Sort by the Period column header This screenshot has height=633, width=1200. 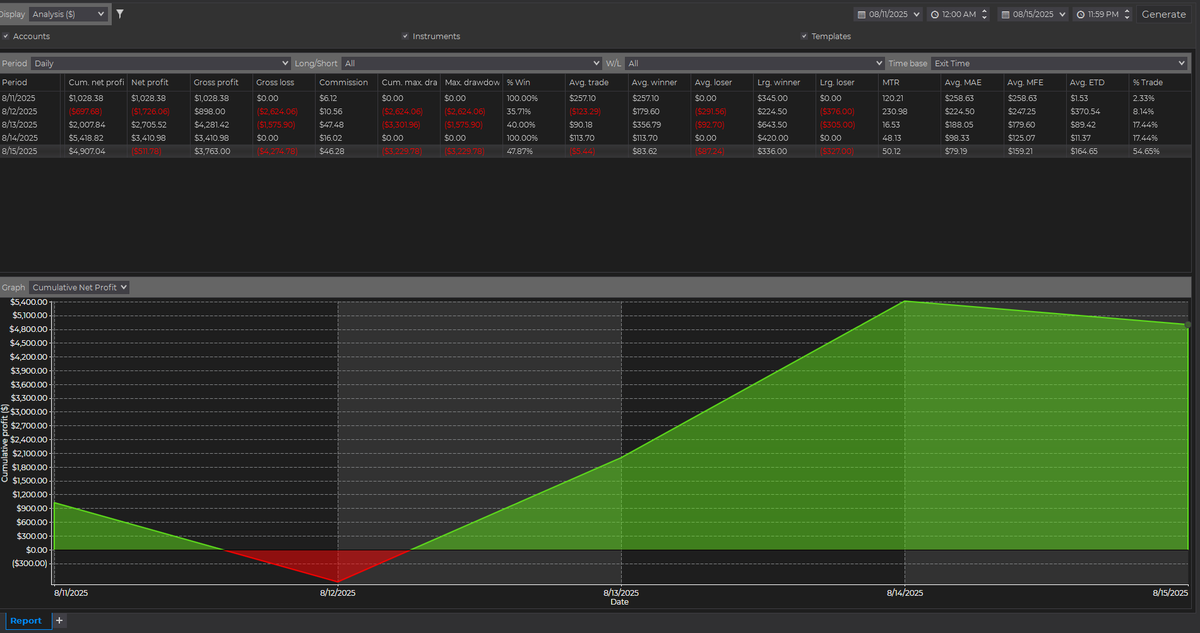pyautogui.click(x=32, y=82)
